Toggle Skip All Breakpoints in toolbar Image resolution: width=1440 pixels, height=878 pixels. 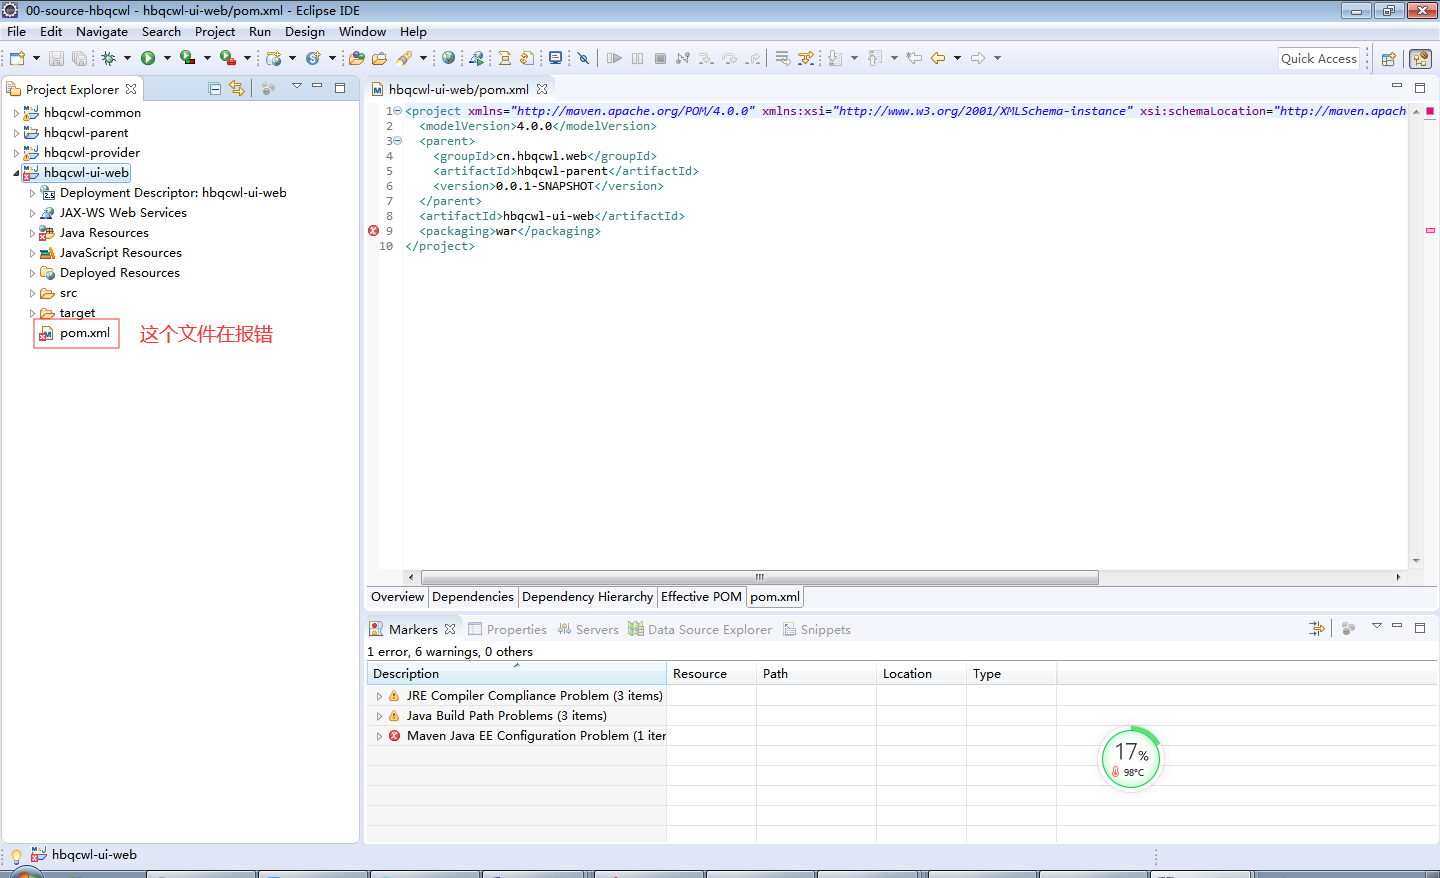583,58
